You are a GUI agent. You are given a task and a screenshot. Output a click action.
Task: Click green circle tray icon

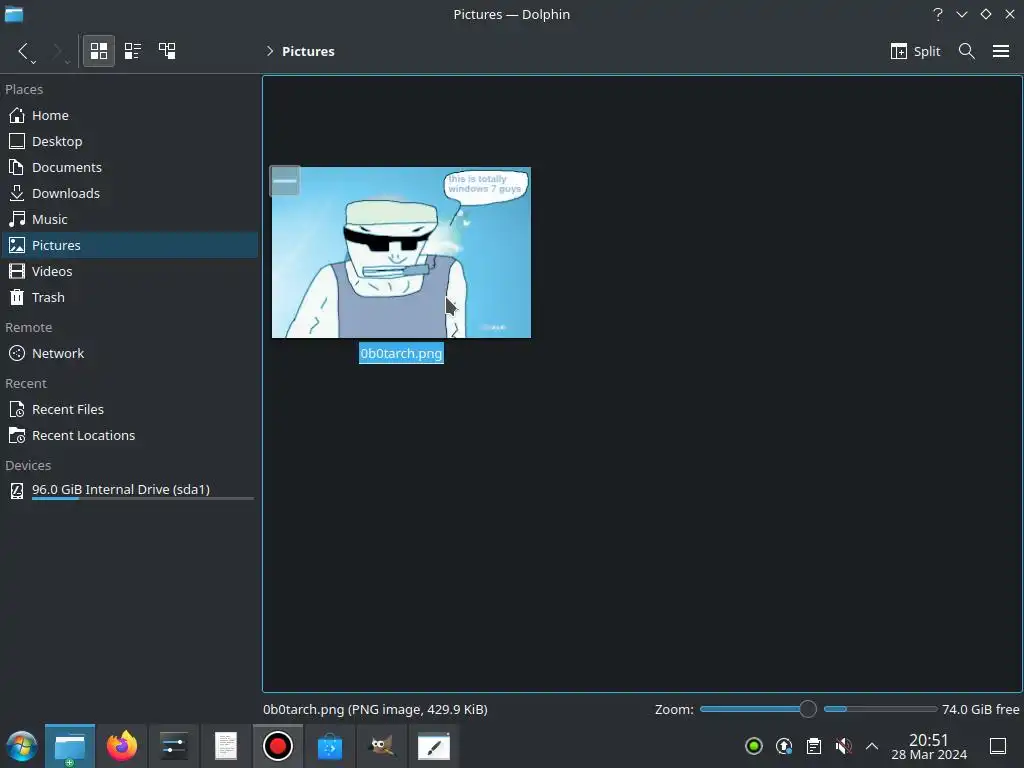point(754,746)
